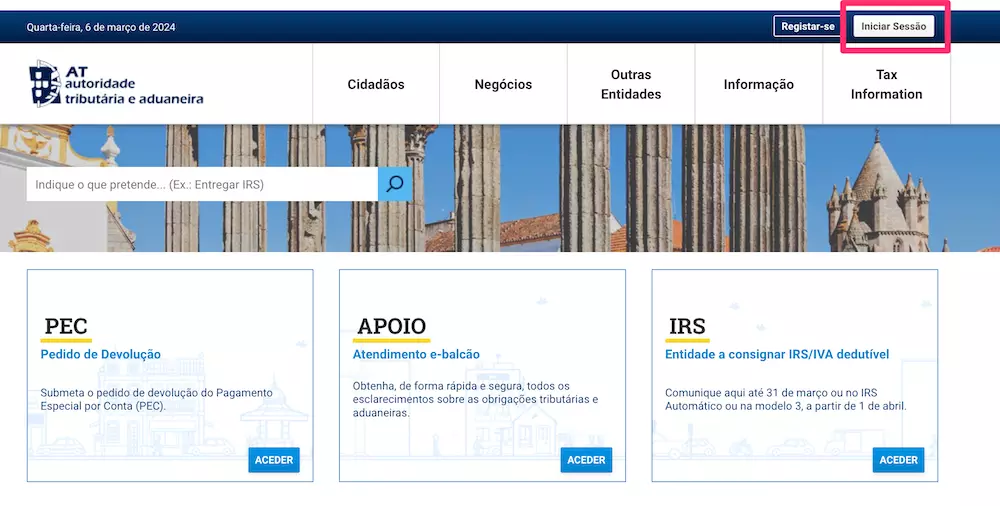Click the PEC description 'Submeta o pedido de devolução'

click(156, 399)
